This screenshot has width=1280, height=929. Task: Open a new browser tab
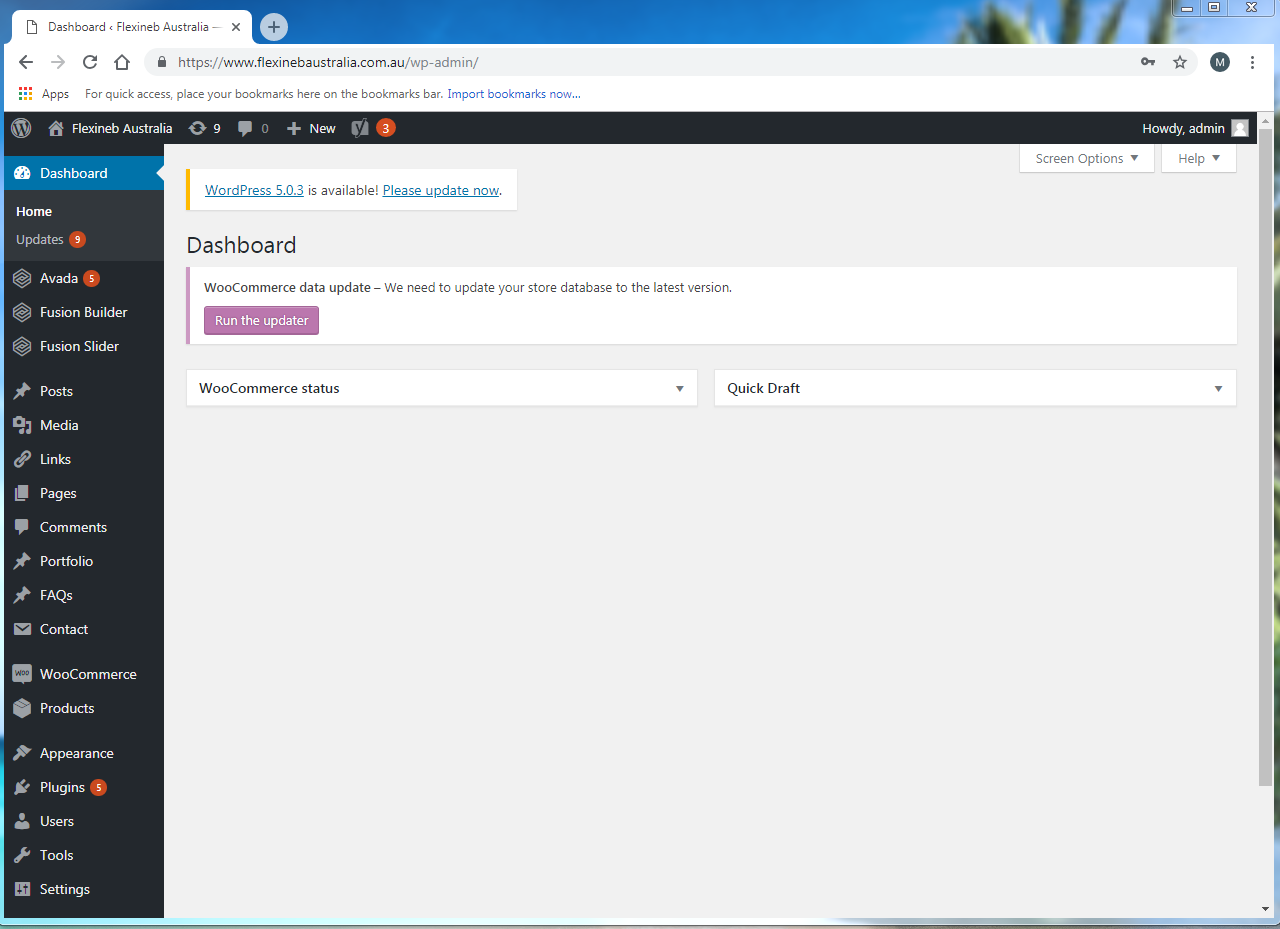[274, 27]
